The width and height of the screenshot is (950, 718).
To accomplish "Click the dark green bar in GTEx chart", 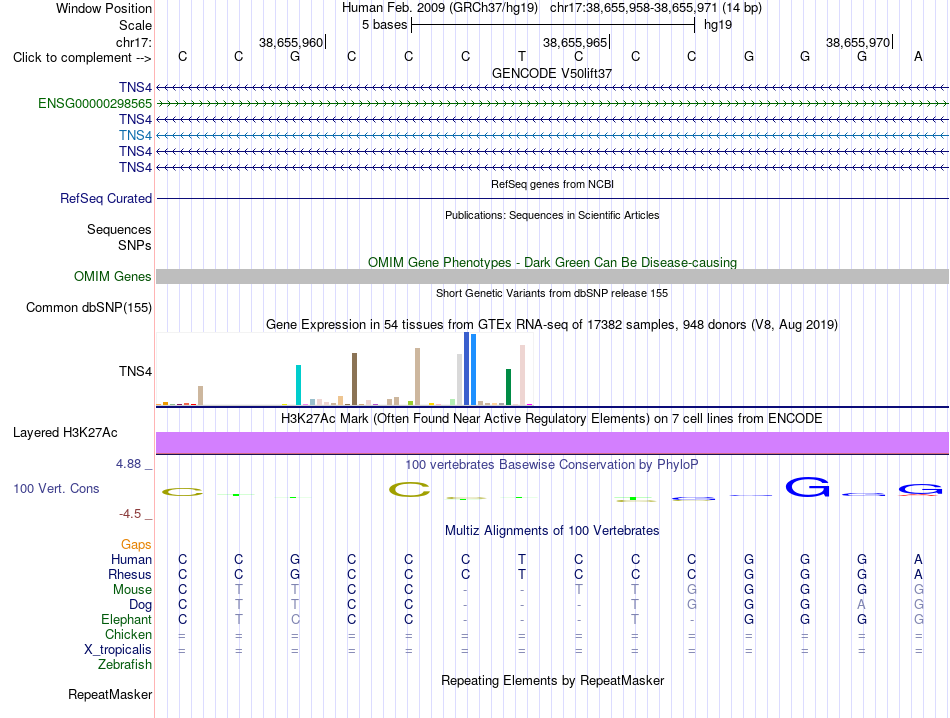I will point(508,387).
